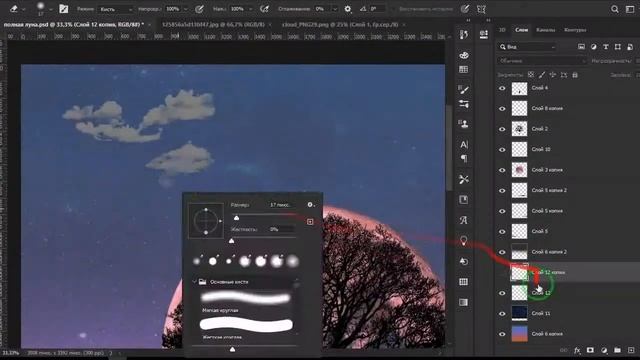Viewport: 640px width, 360px height.
Task: Filter layers by shape layers icon
Action: coord(618,47)
